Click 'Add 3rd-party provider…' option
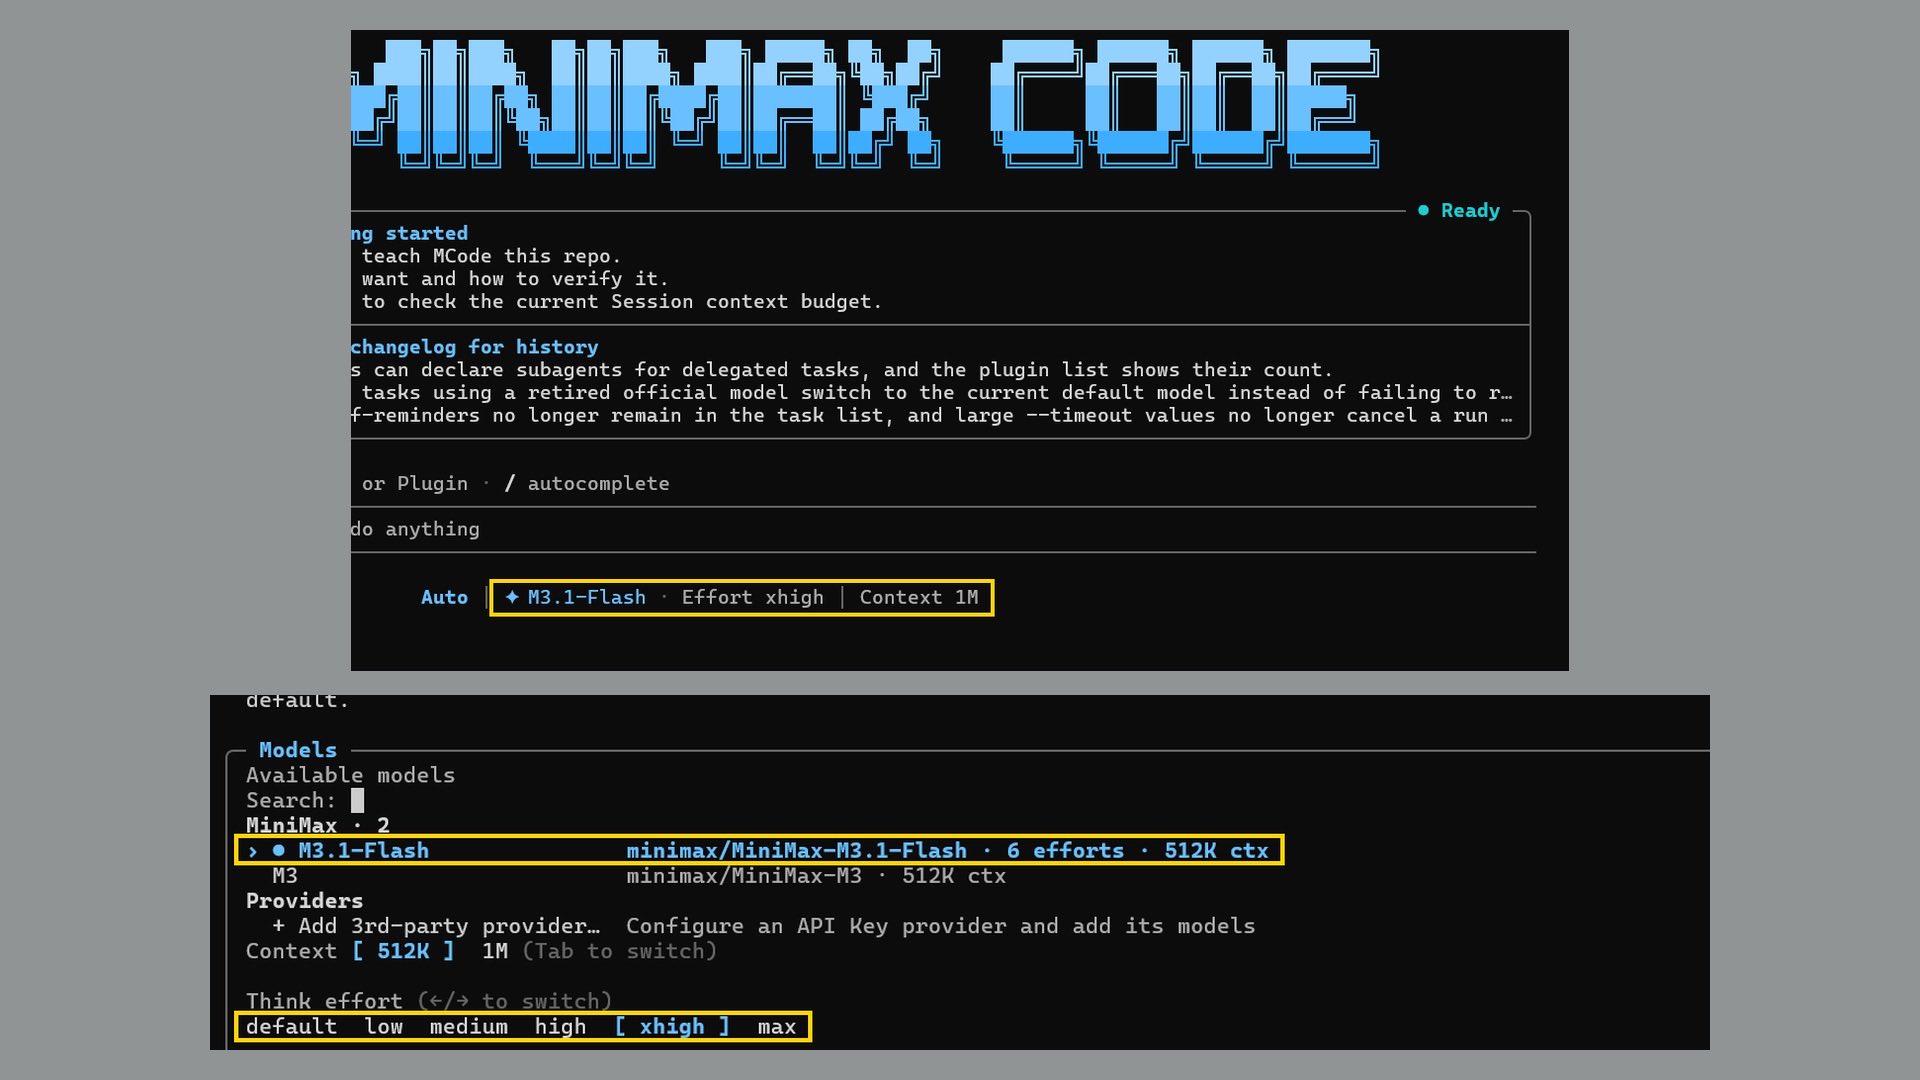Screen dimensions: 1920x1080 (436, 926)
